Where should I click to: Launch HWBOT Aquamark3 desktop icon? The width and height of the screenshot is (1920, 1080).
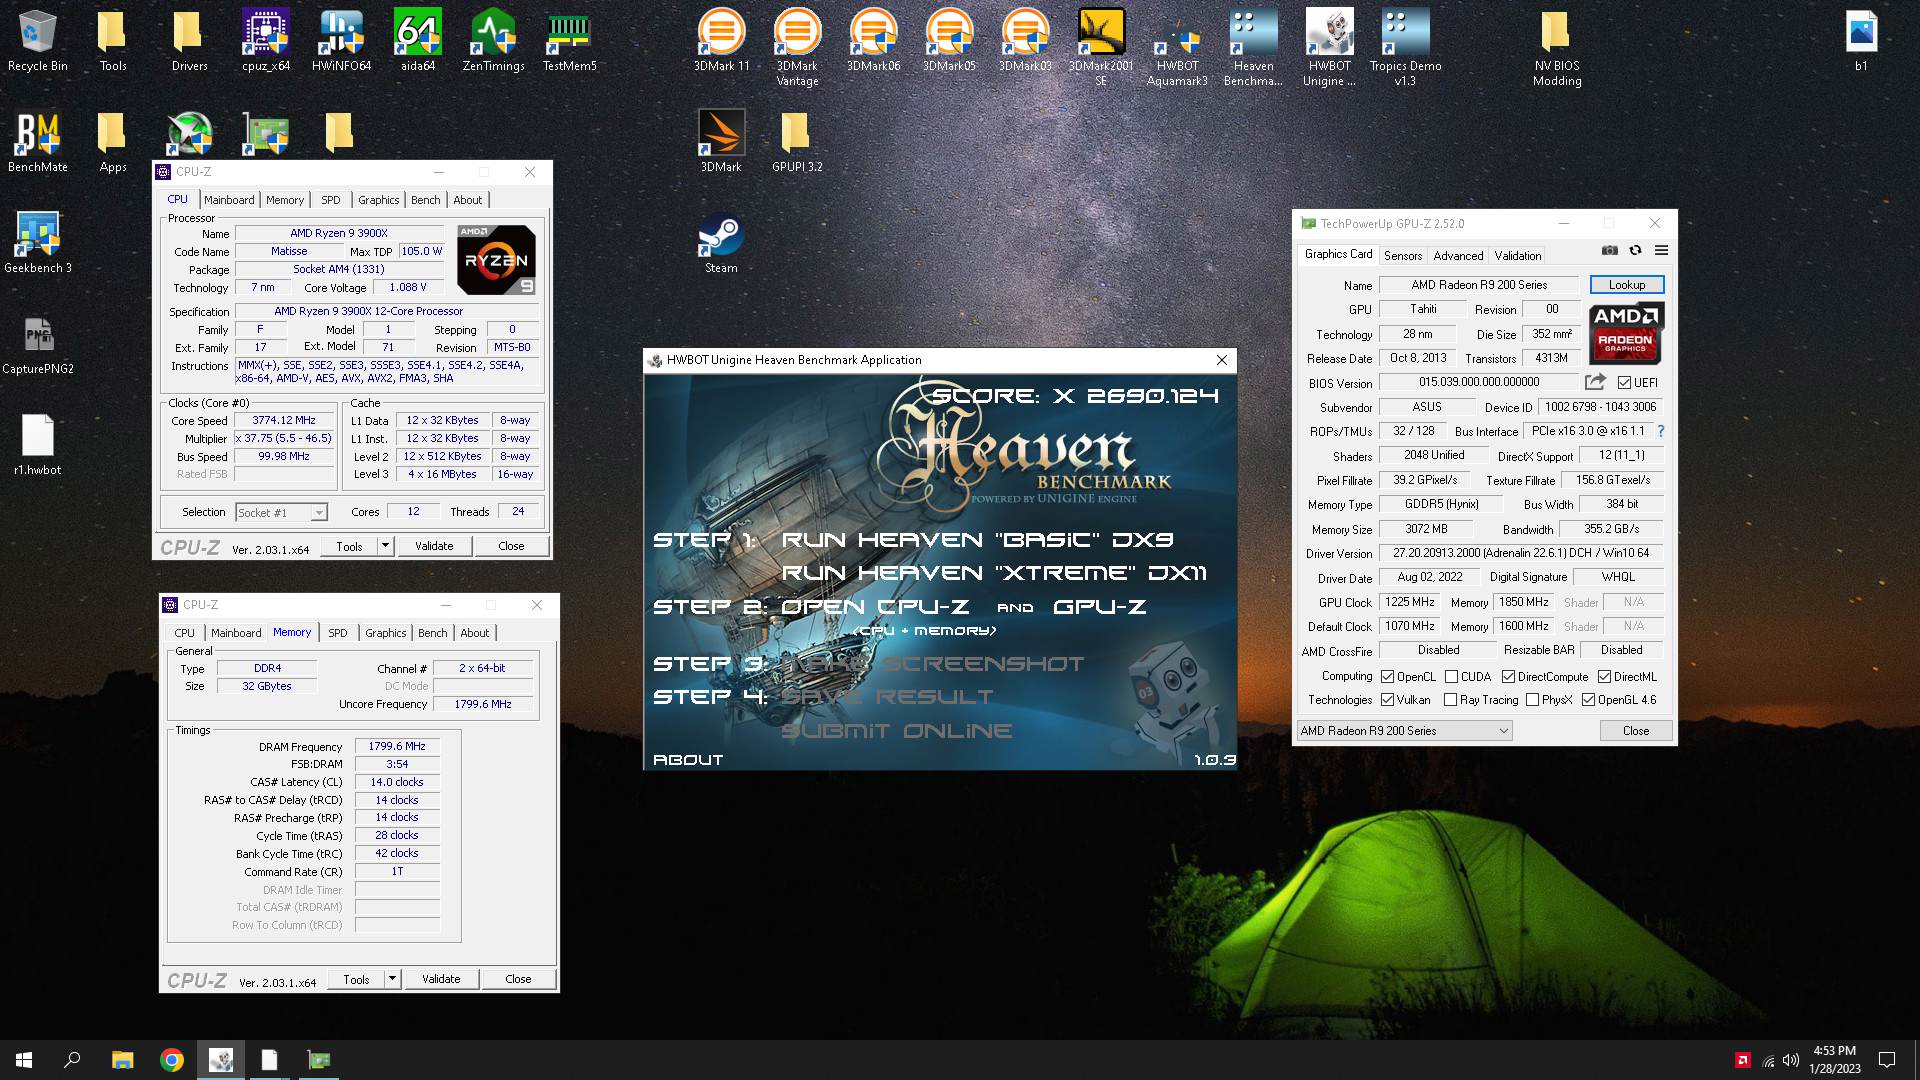click(x=1177, y=47)
